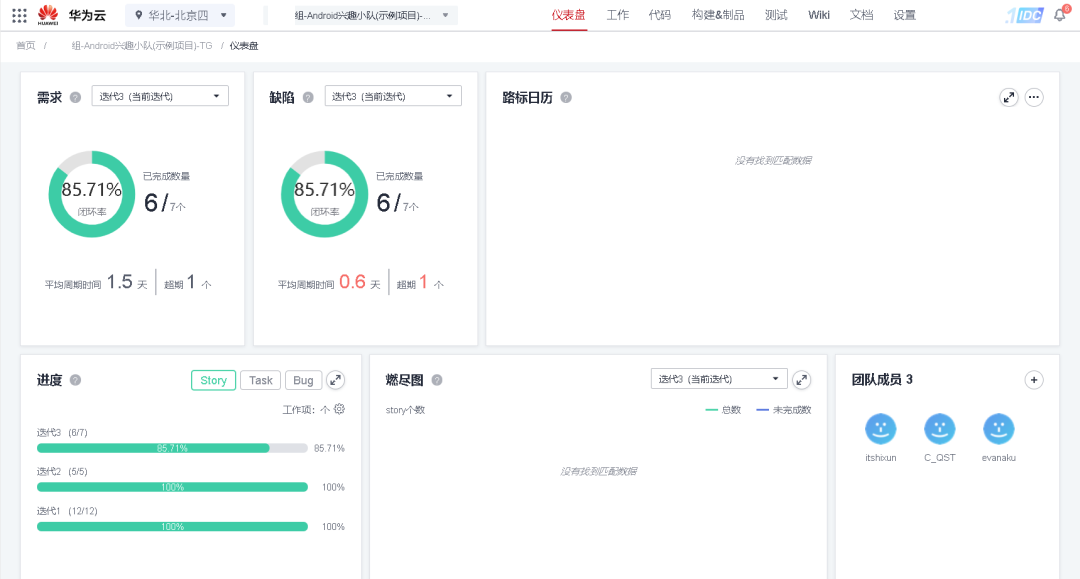This screenshot has width=1080, height=579.
Task: Click help icon next to 燃尽图
Action: point(437,380)
